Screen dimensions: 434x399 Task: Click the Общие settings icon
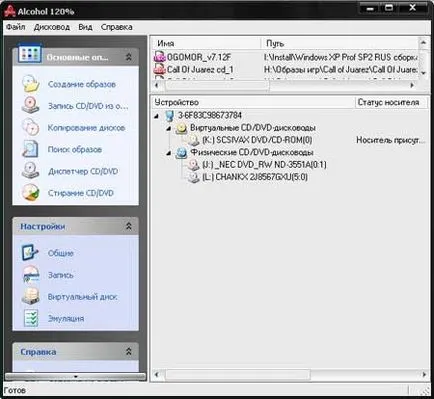tap(30, 252)
